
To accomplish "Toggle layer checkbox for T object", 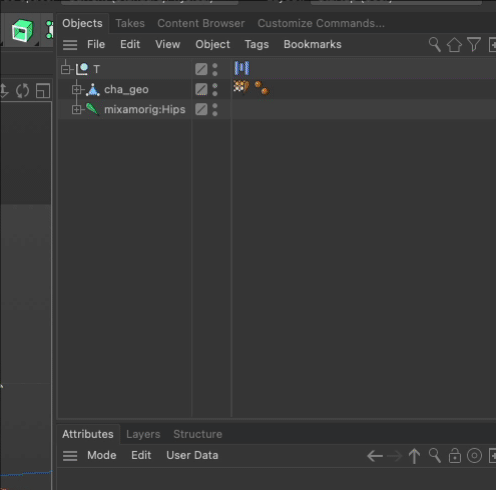I will [x=201, y=69].
